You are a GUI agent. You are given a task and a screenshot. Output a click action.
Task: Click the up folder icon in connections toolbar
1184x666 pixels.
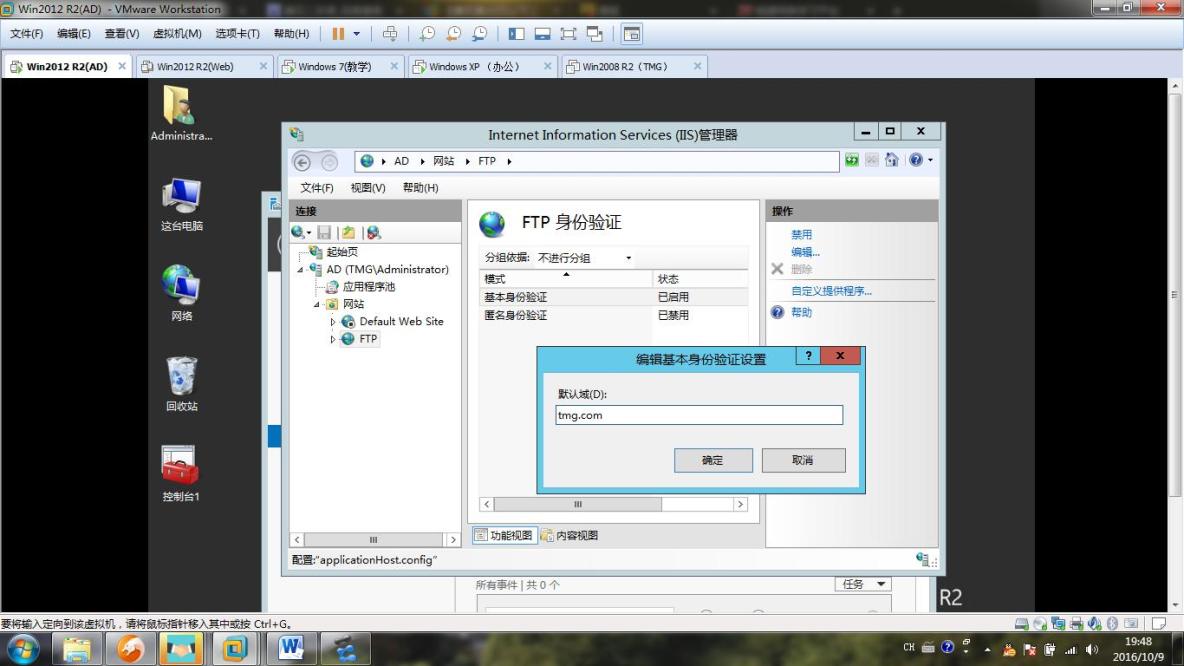tap(348, 233)
